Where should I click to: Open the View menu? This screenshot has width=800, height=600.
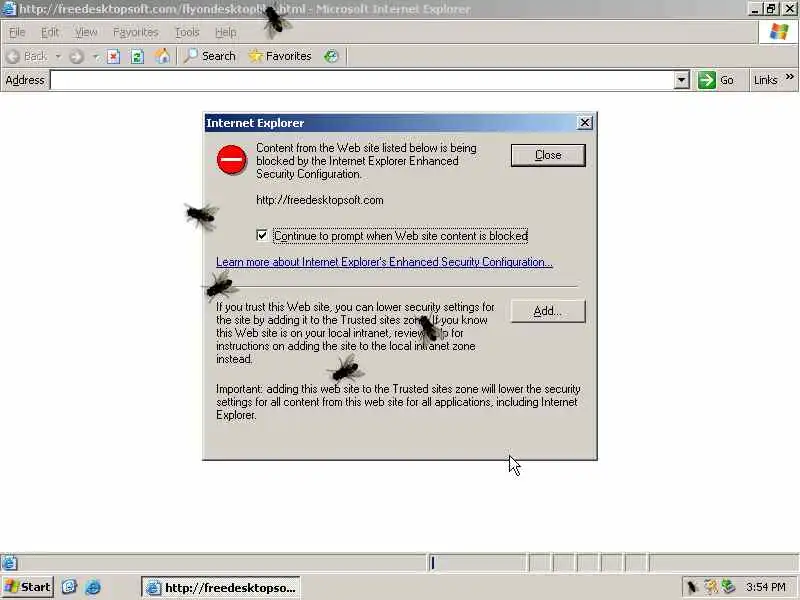pyautogui.click(x=86, y=32)
